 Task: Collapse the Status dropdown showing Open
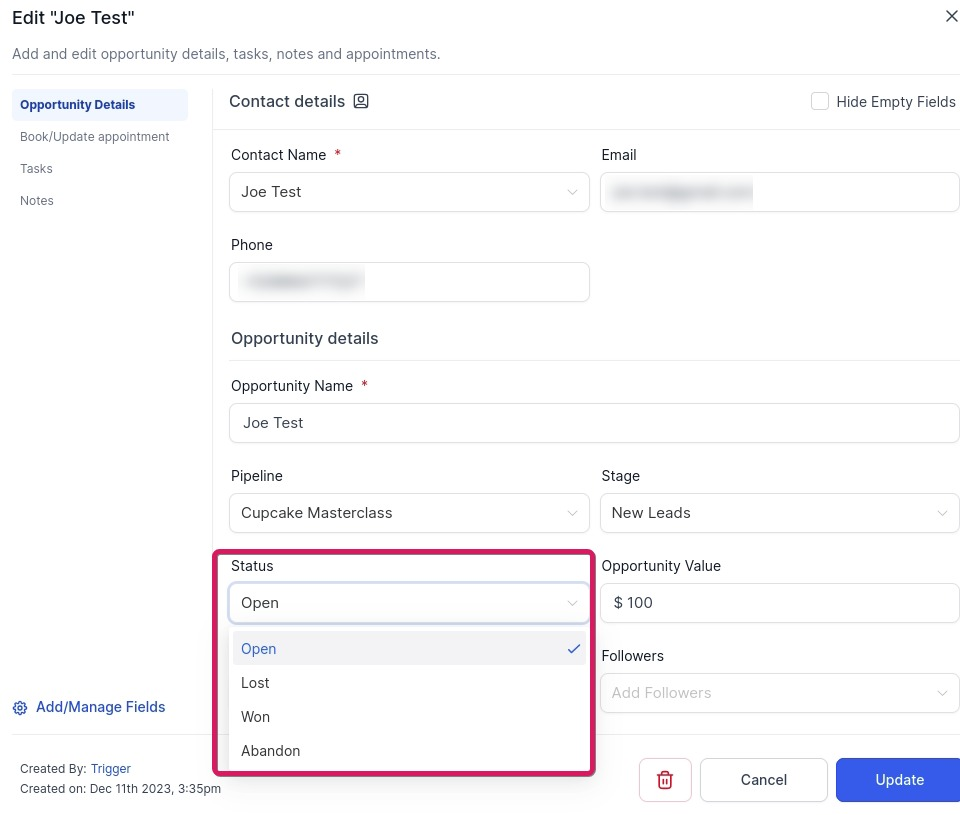pyautogui.click(x=409, y=603)
